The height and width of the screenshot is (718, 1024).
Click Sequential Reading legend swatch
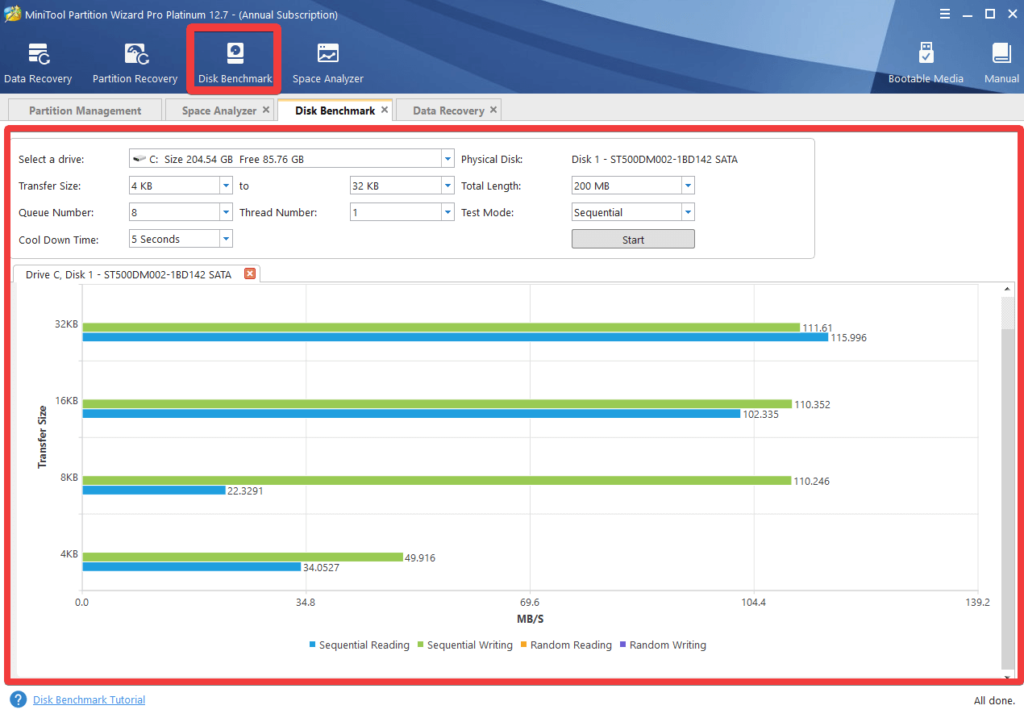coord(312,644)
